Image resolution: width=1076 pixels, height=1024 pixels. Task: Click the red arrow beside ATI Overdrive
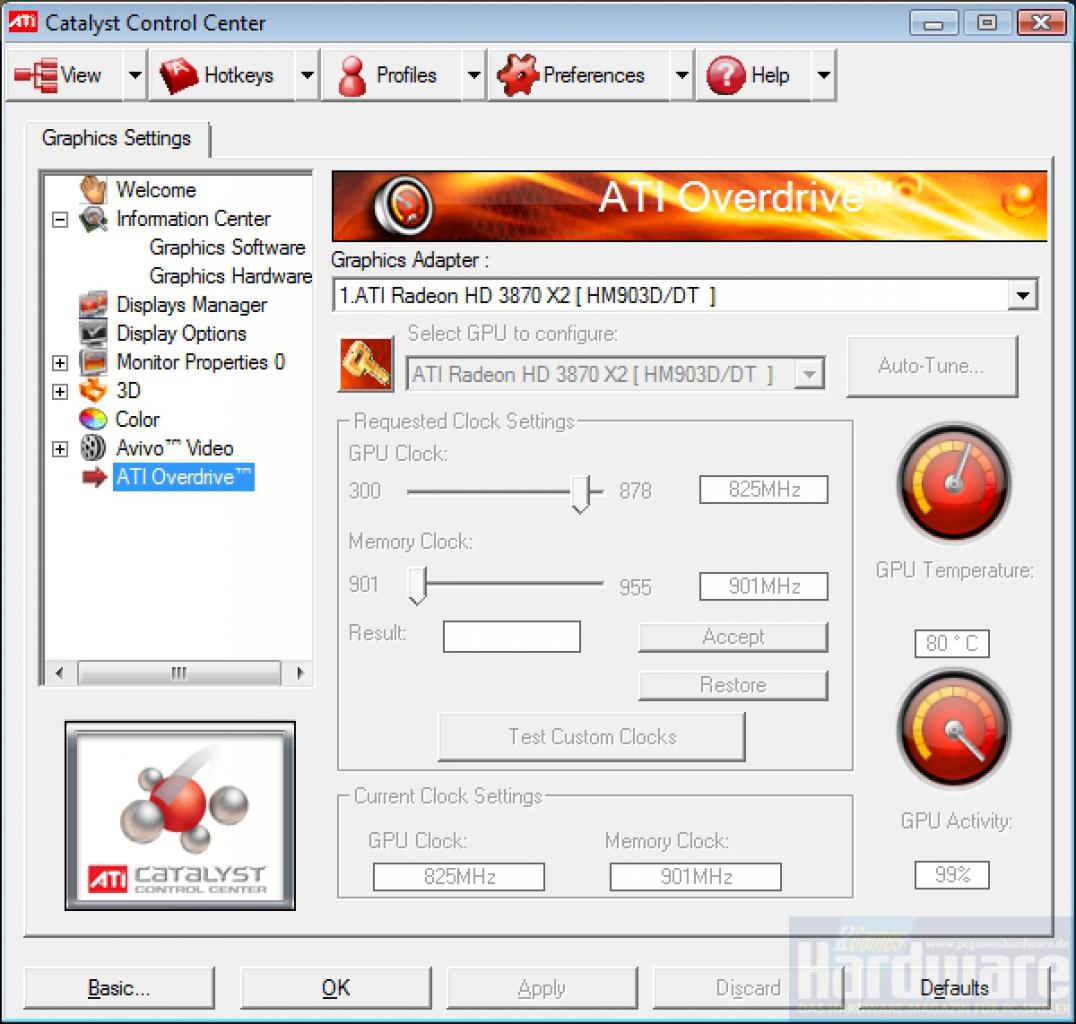(94, 476)
